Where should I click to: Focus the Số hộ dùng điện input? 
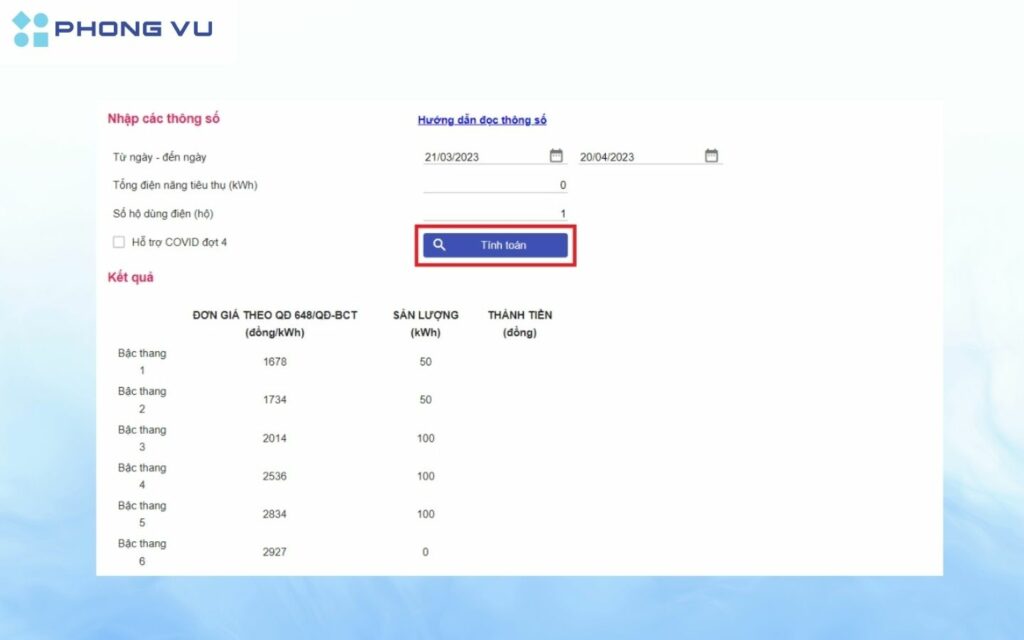click(494, 213)
